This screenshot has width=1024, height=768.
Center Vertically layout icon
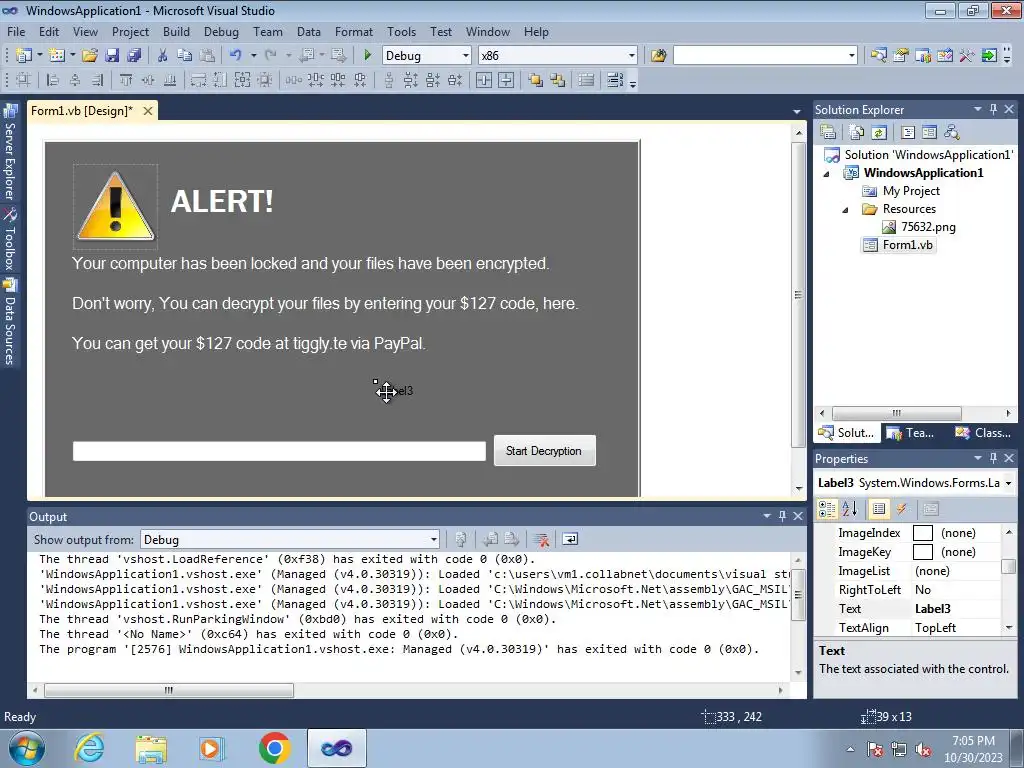[x=506, y=80]
